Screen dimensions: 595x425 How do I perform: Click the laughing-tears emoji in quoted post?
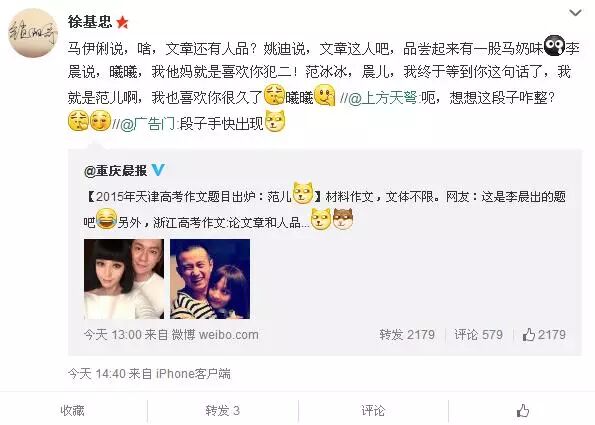(106, 219)
